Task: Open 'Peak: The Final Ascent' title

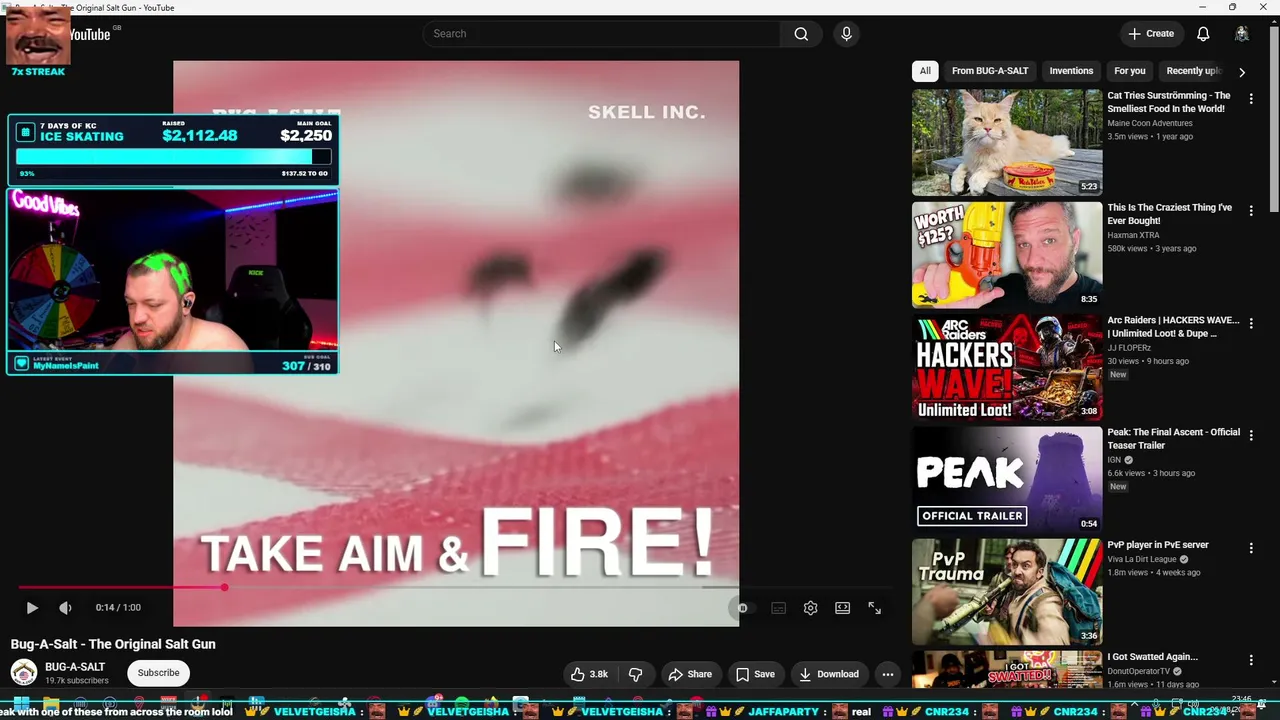Action: [1173, 439]
